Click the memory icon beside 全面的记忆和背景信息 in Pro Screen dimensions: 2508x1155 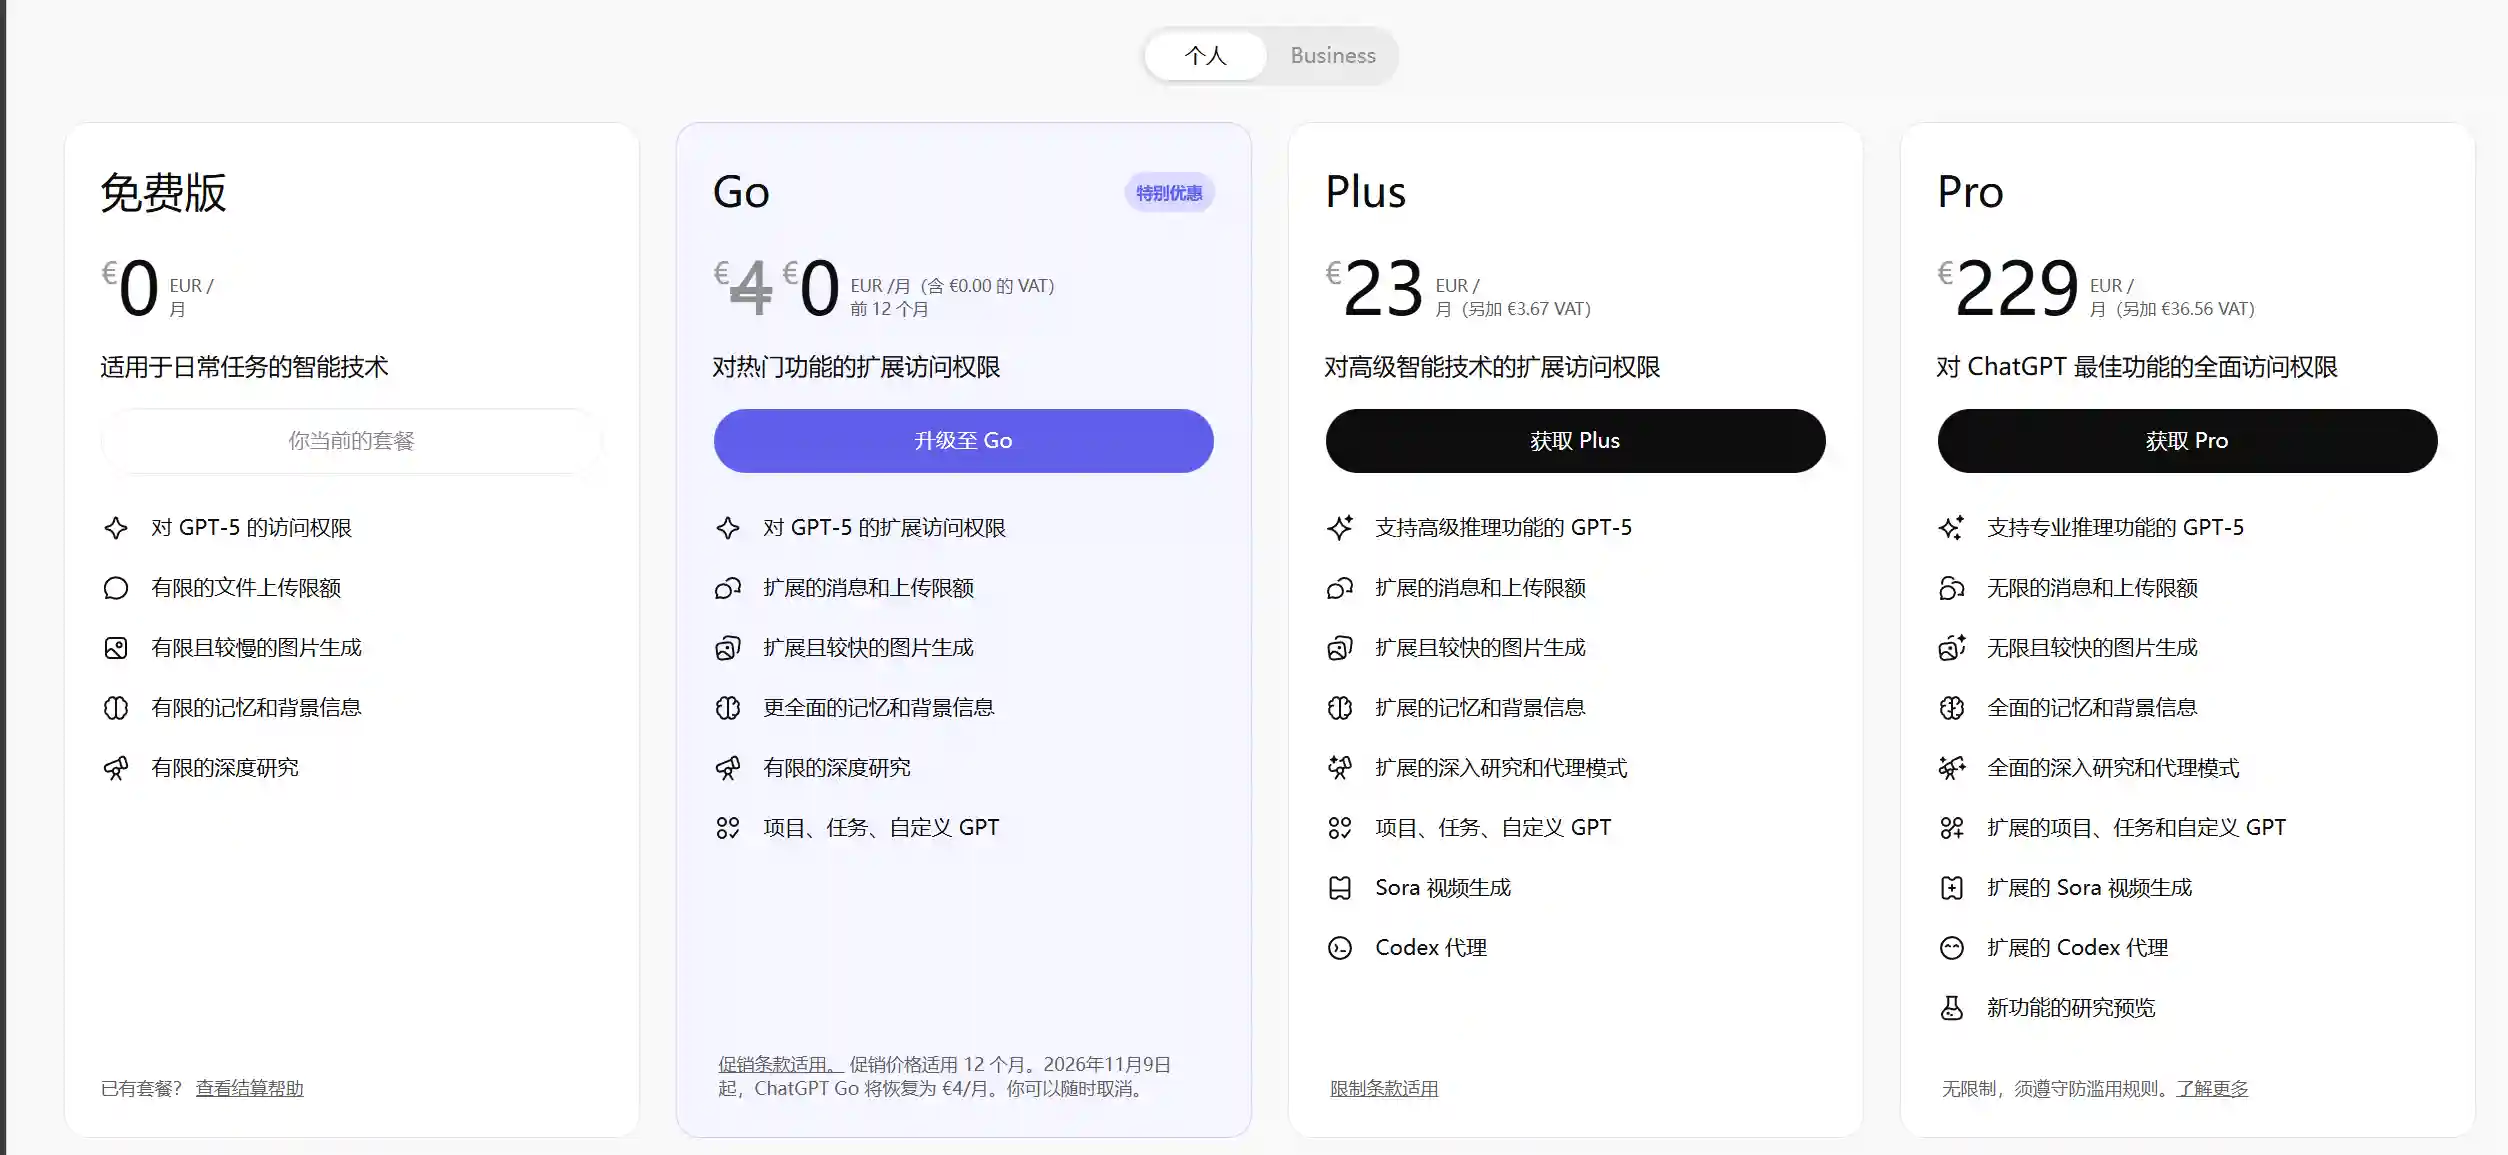(x=1952, y=708)
